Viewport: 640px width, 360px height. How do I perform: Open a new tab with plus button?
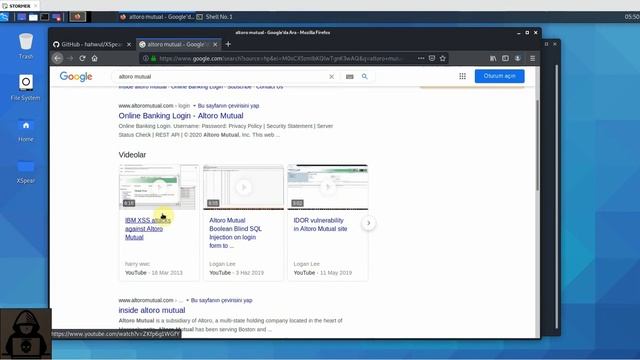pyautogui.click(x=228, y=44)
